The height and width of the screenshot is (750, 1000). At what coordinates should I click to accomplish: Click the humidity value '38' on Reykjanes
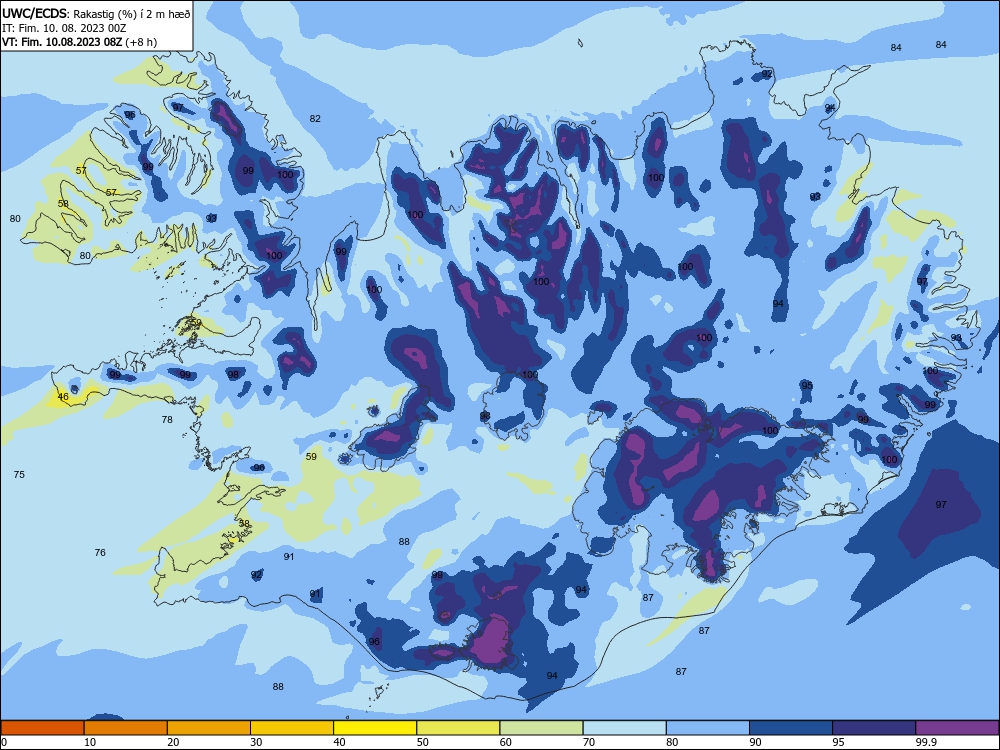244,523
